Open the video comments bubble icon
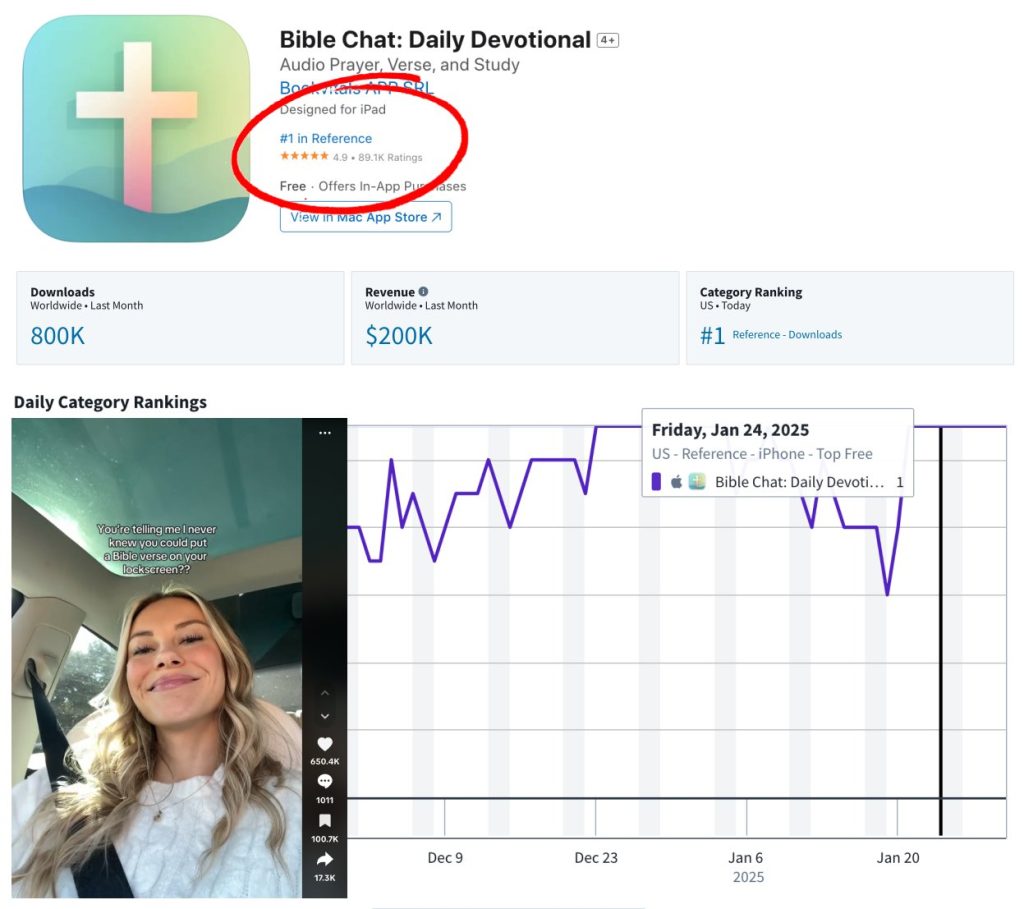Image resolution: width=1024 pixels, height=909 pixels. (x=324, y=782)
